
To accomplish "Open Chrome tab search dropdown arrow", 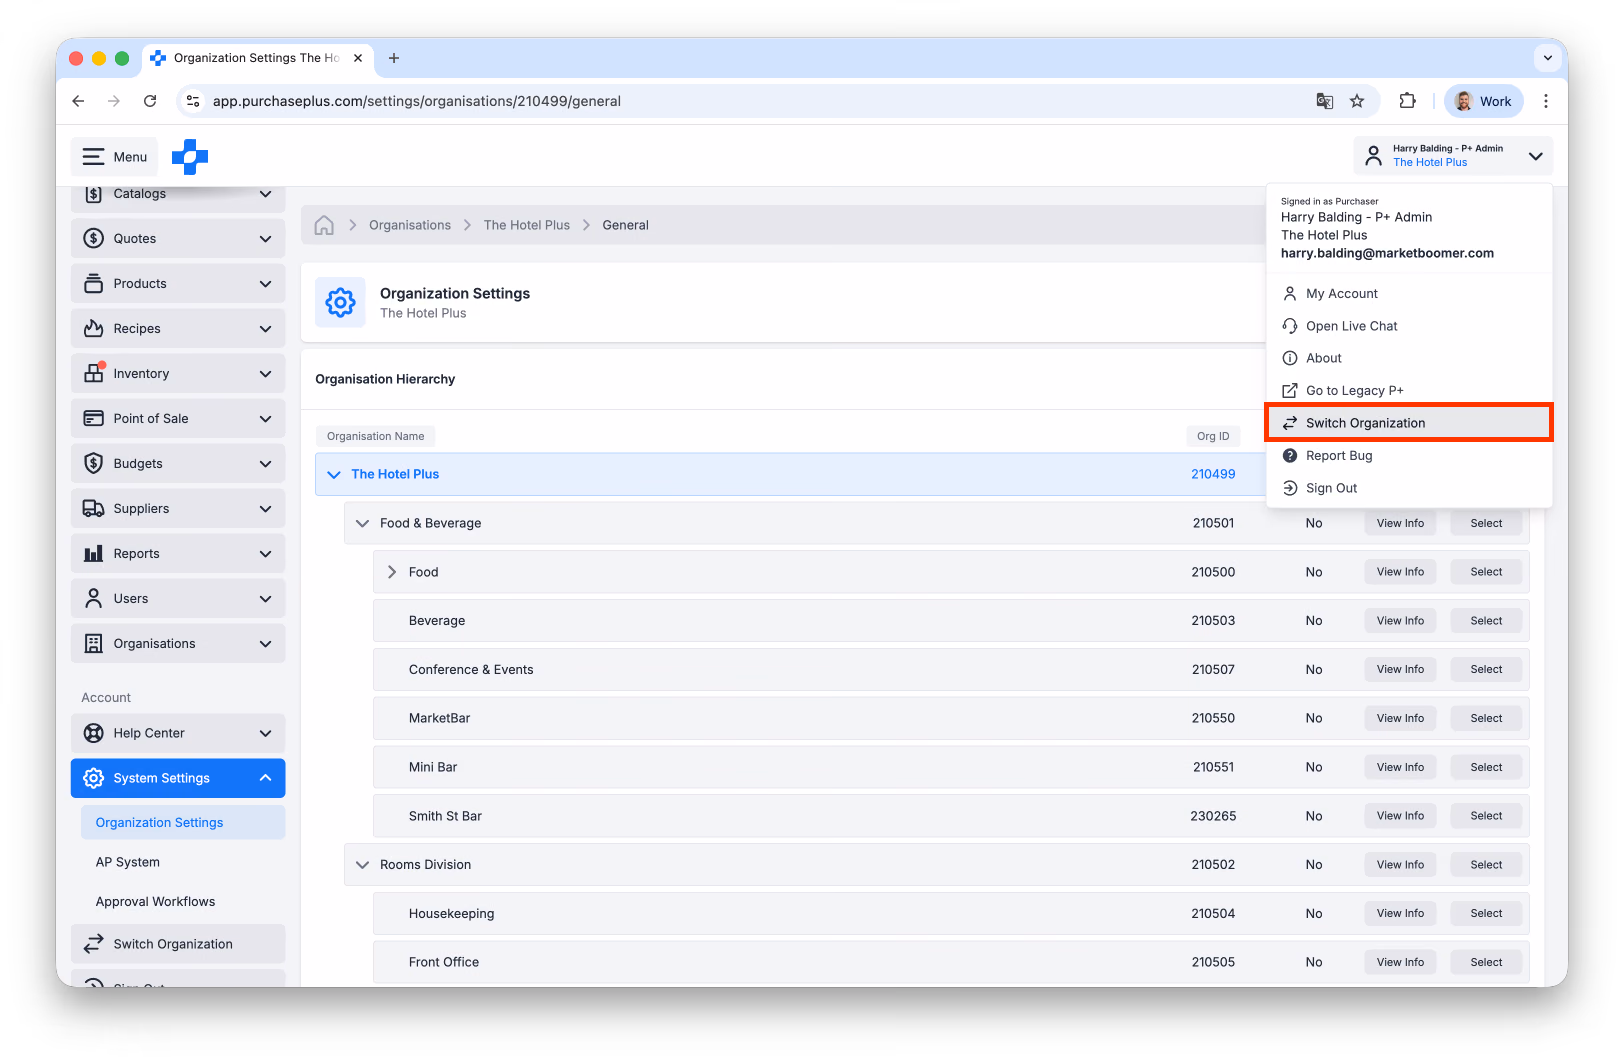I will click(x=1548, y=58).
